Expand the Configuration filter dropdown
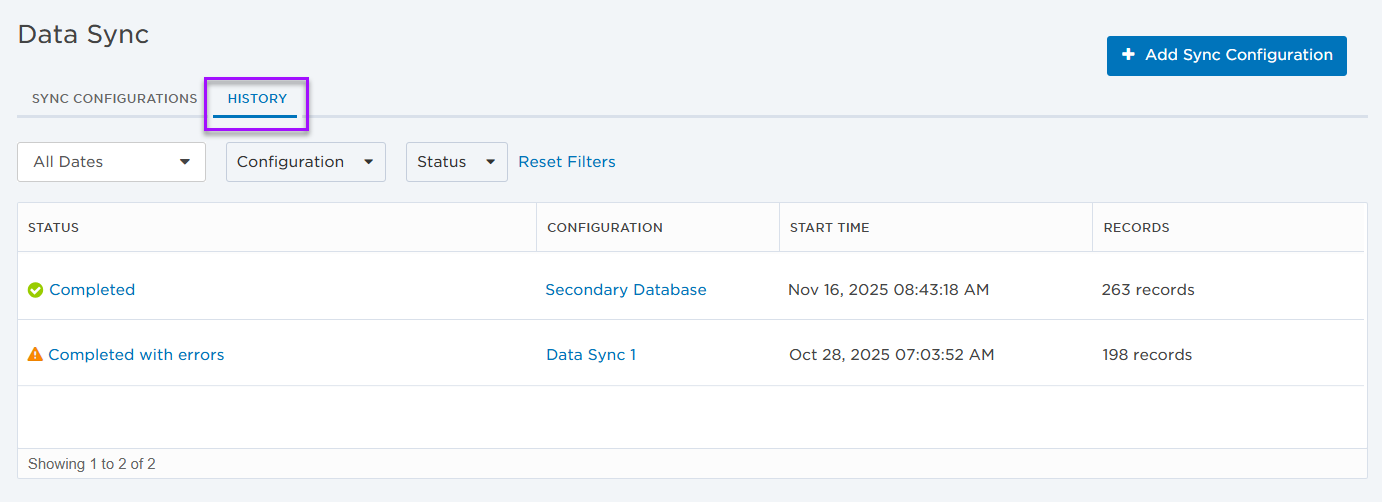 [x=305, y=162]
